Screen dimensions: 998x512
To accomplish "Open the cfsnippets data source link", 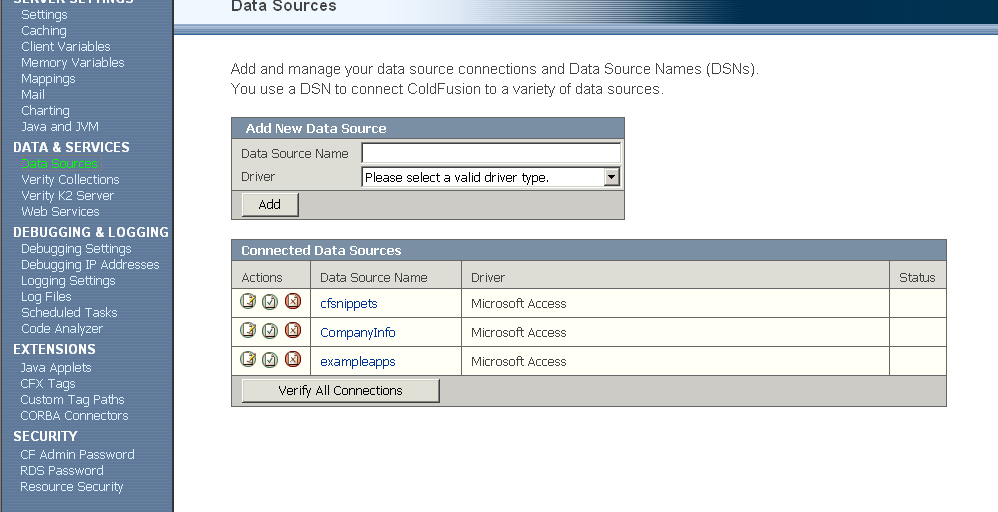I will click(349, 304).
